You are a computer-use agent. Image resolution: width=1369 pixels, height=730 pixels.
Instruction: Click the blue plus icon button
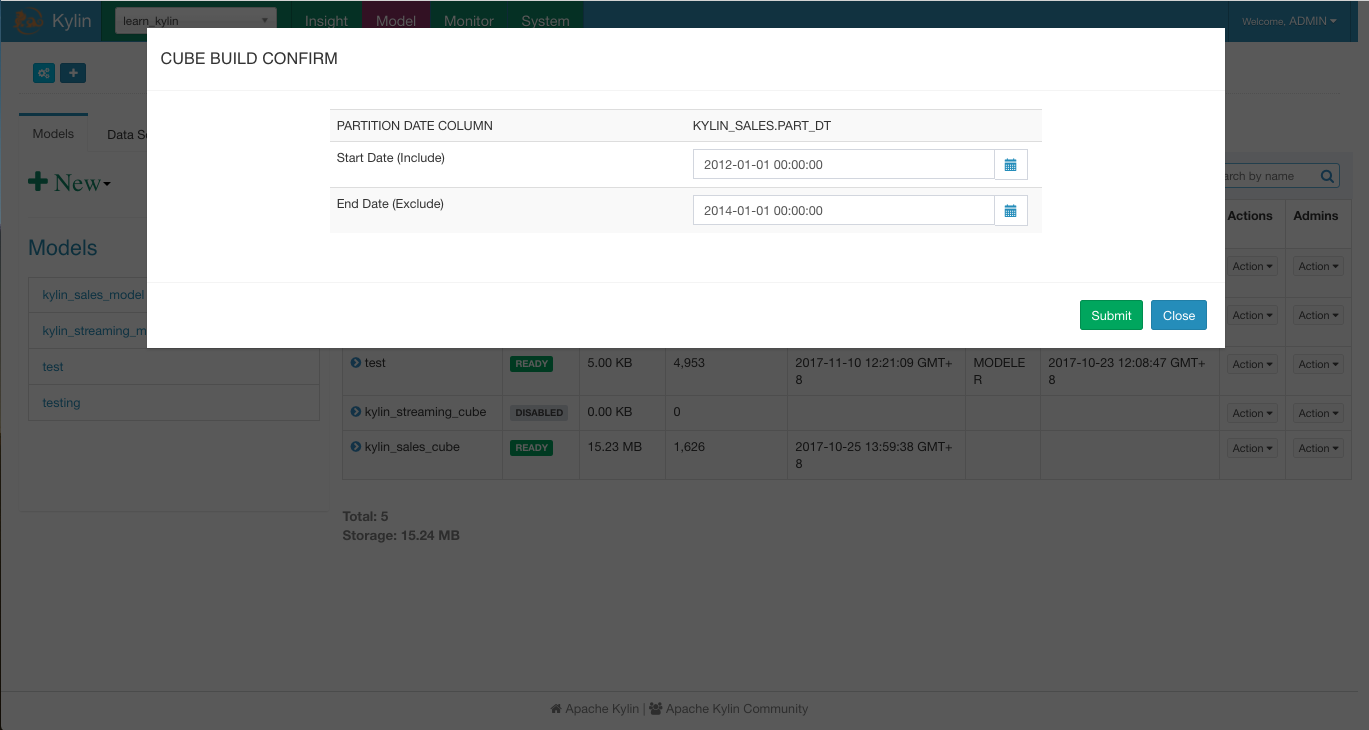tap(73, 73)
